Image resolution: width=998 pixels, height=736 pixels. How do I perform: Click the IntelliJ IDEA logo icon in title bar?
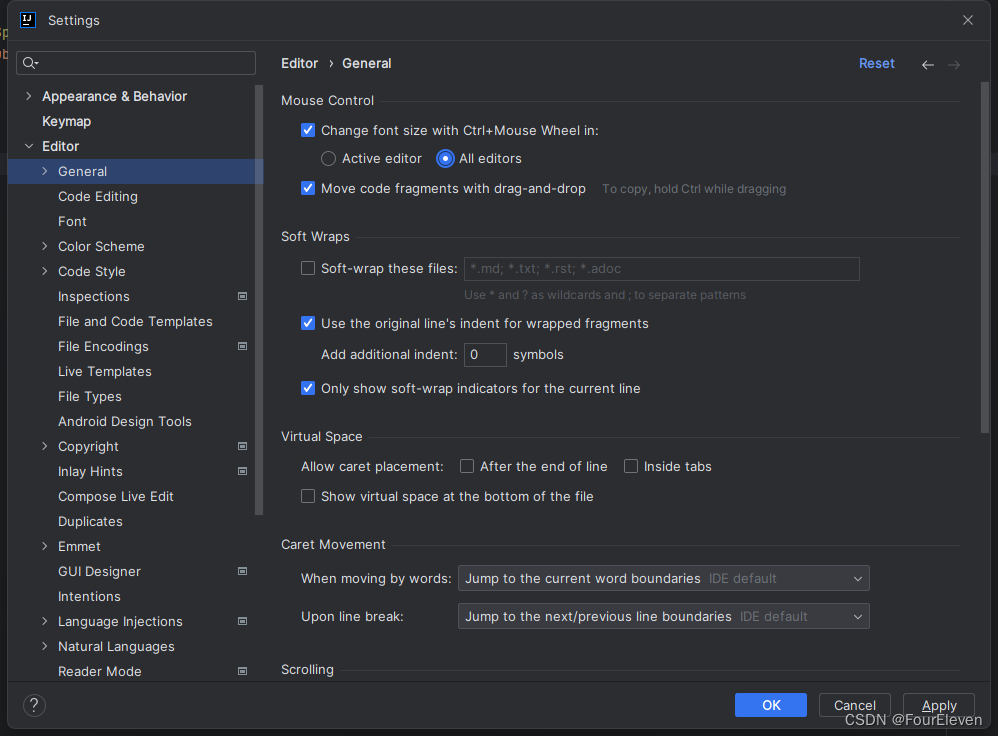tap(27, 20)
